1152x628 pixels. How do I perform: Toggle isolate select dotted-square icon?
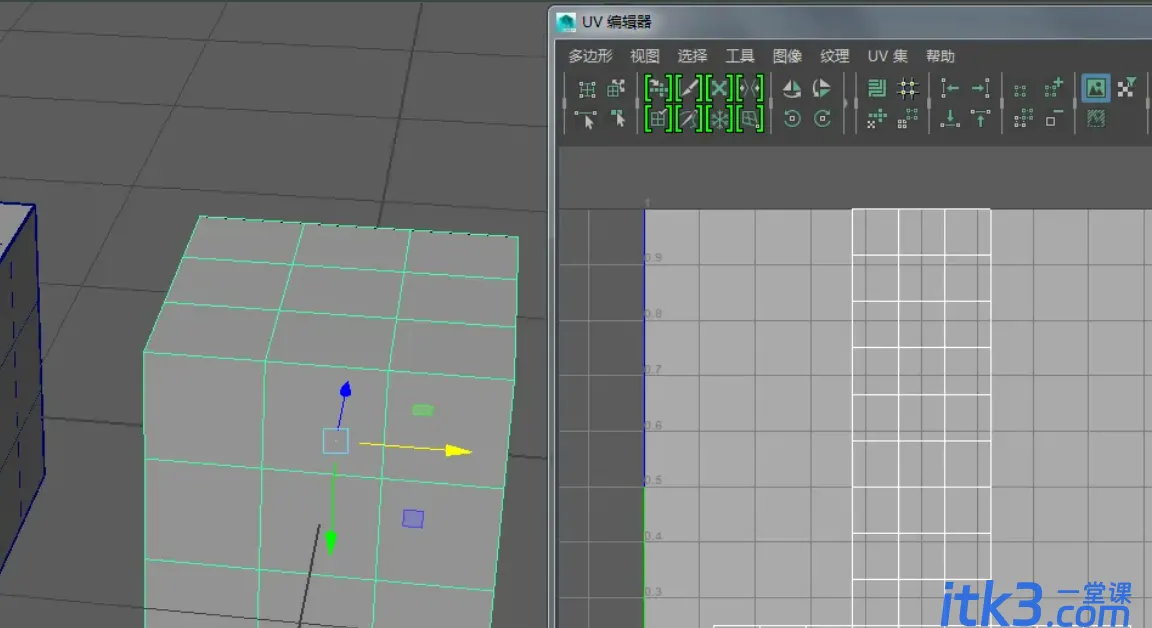(x=1020, y=91)
